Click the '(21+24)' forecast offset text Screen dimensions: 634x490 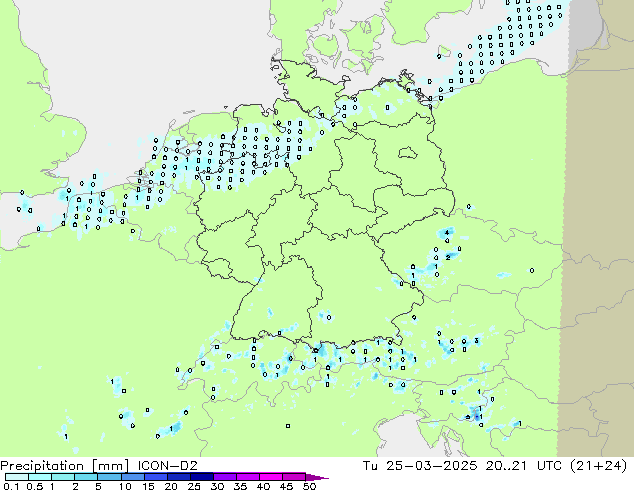click(x=598, y=466)
